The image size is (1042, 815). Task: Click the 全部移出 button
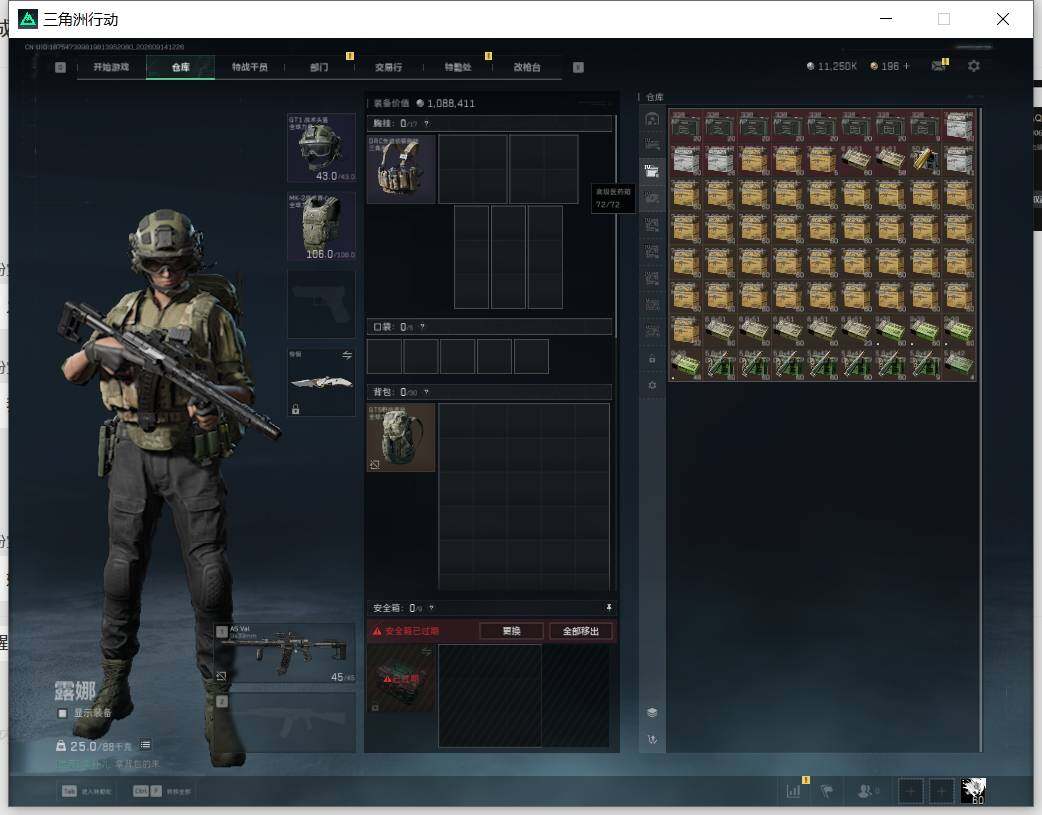point(581,631)
